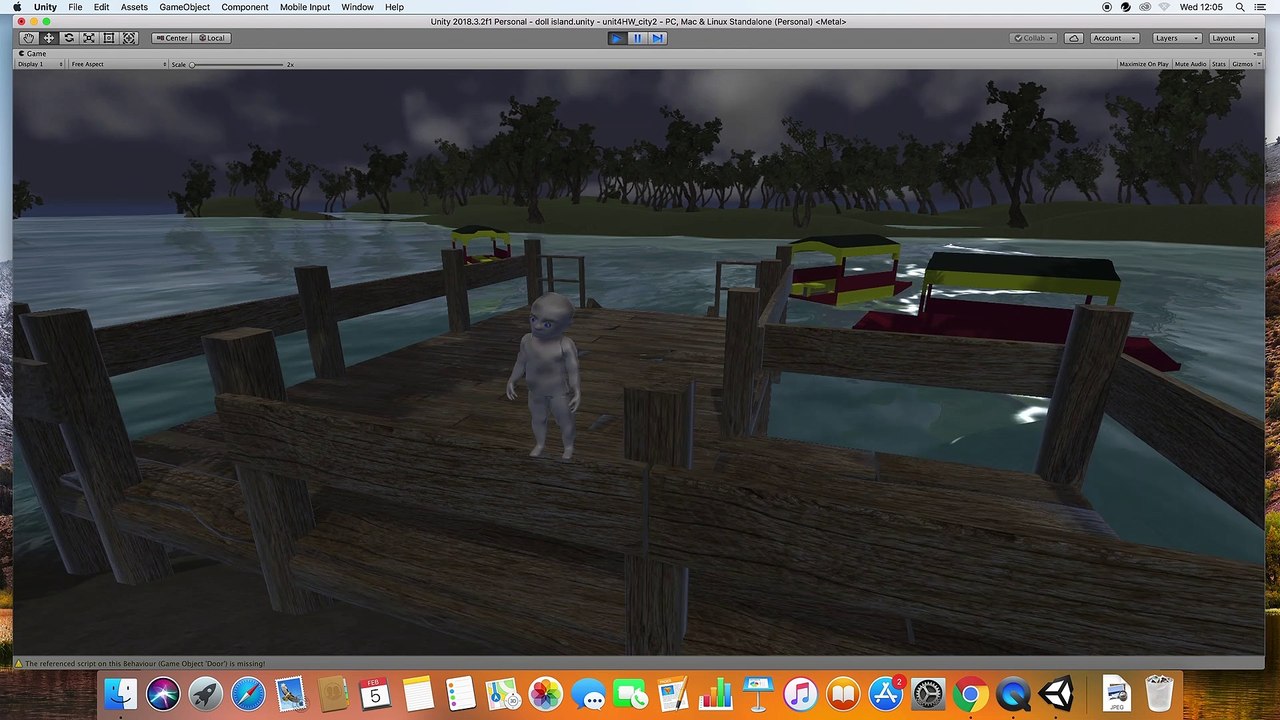Toggle Mute Audio in Game view
This screenshot has width=1280, height=720.
(1190, 64)
